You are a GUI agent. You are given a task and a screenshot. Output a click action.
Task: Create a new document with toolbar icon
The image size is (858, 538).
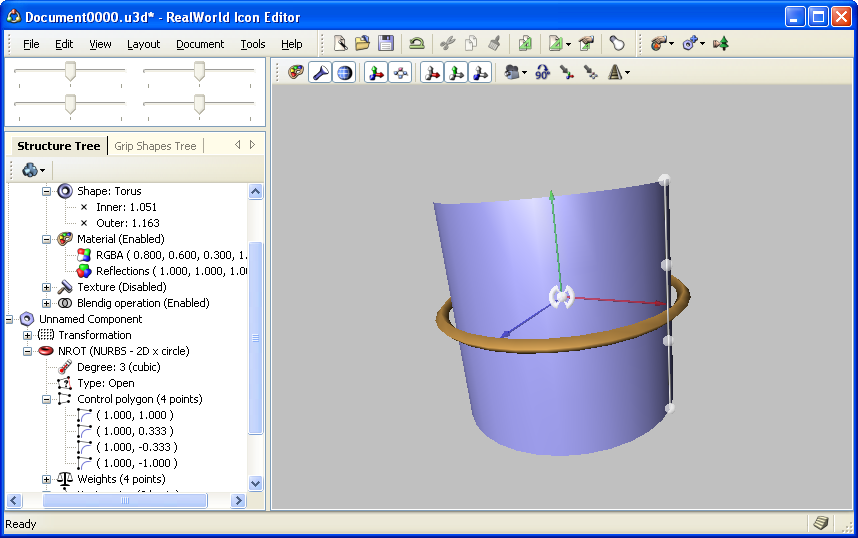[x=340, y=43]
